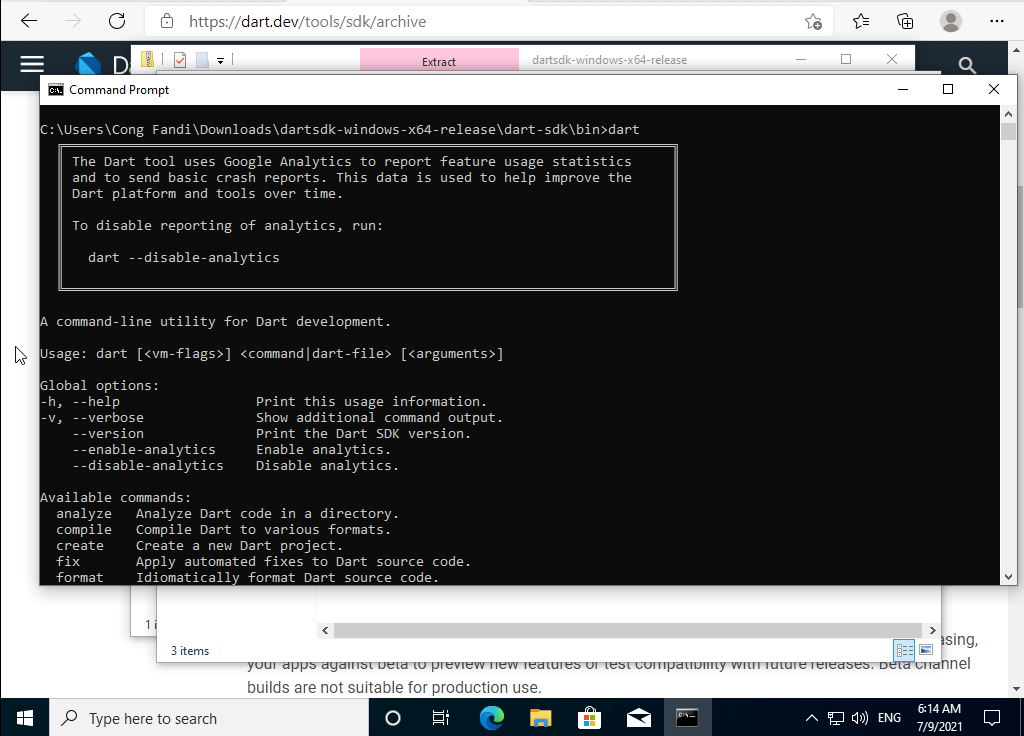Open the Favorites list in Edge
The image size is (1024, 736).
pos(861,22)
